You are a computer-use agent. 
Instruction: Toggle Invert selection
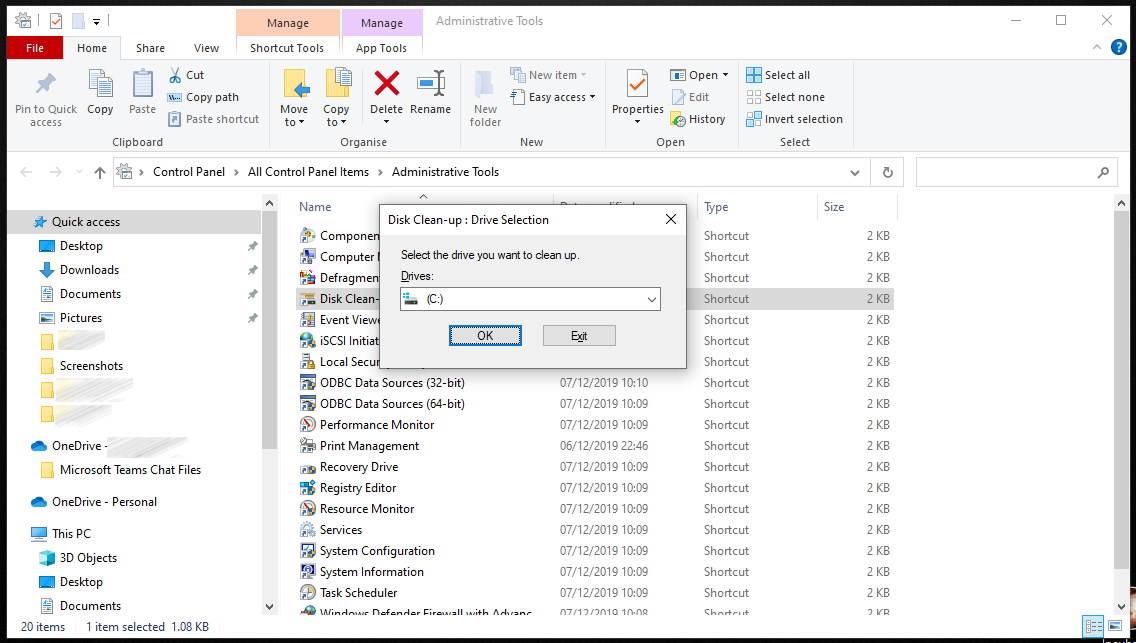(793, 119)
